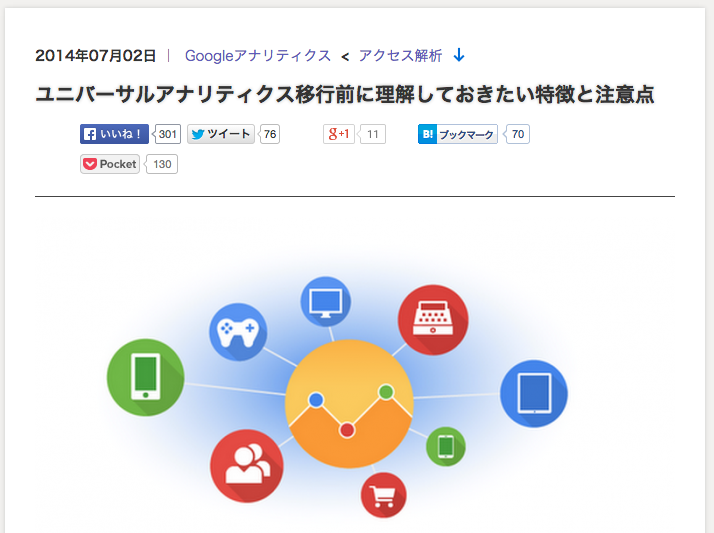714x533 pixels.
Task: Click the blue desktop monitor icon
Action: point(326,301)
